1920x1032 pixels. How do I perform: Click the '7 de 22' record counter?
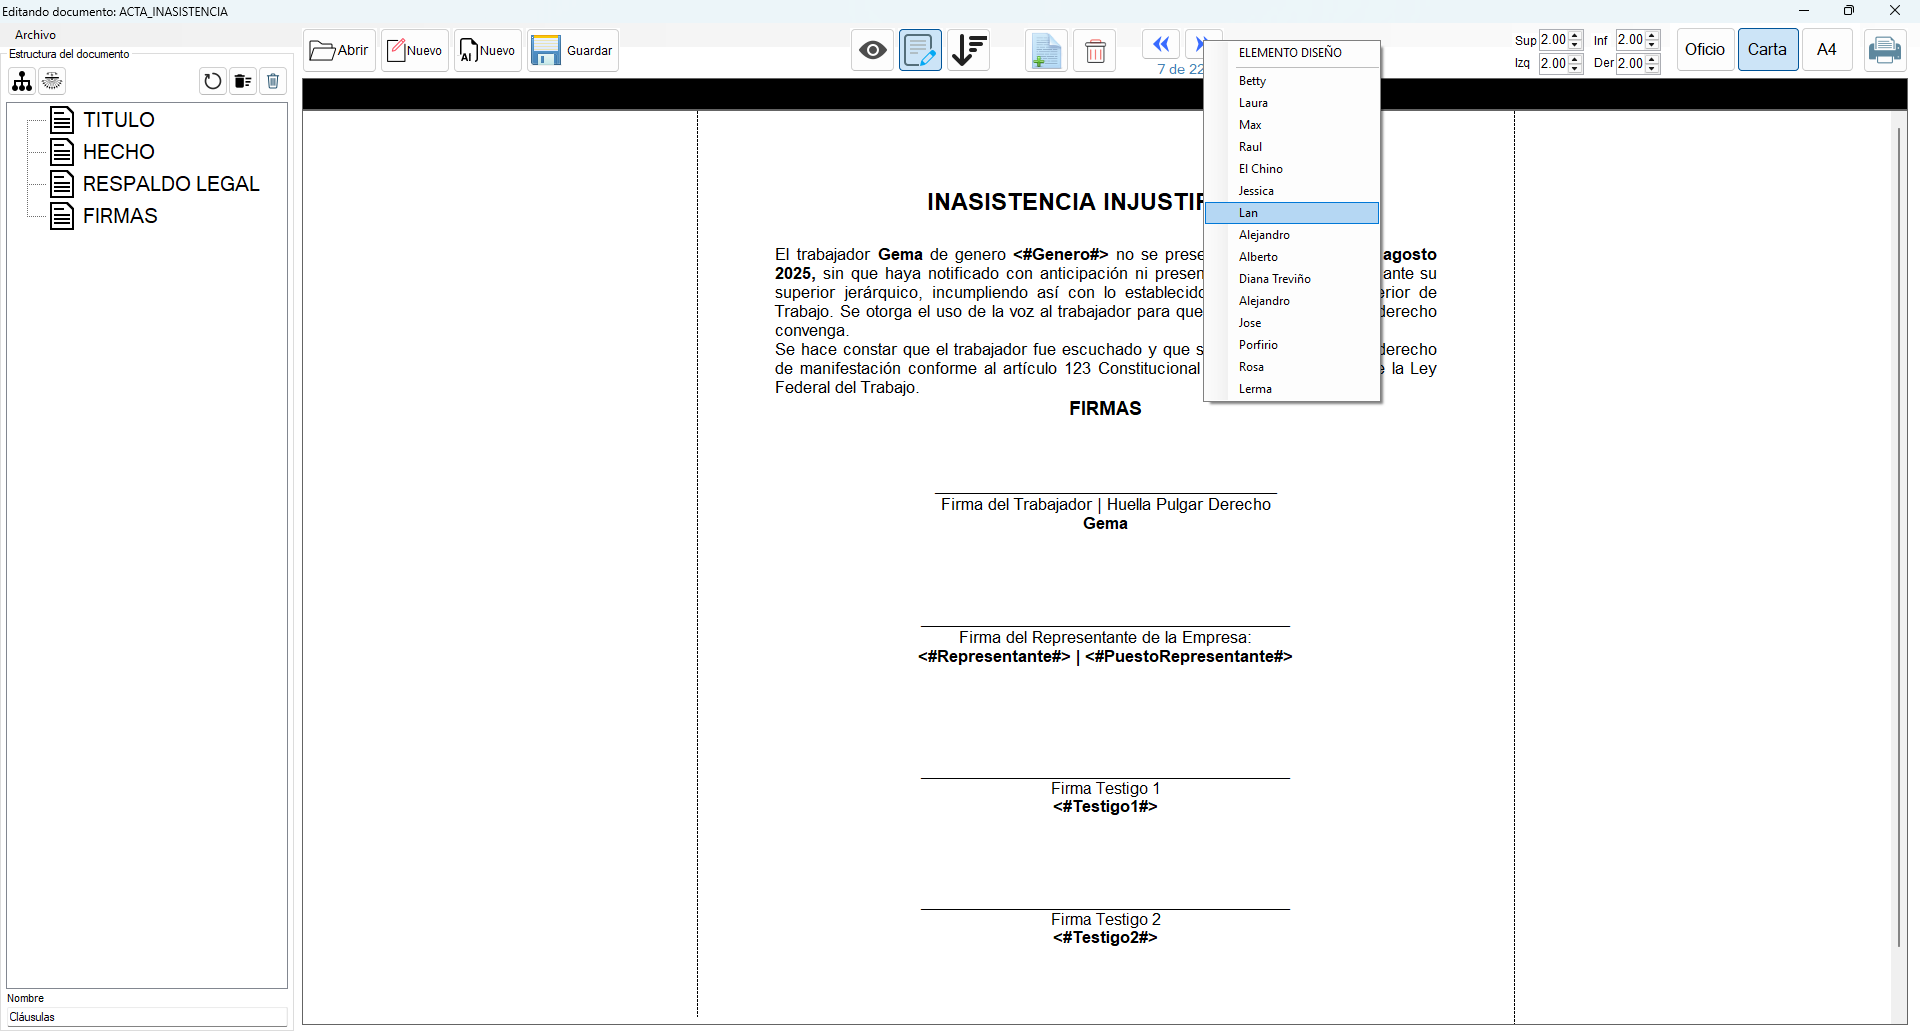1181,69
